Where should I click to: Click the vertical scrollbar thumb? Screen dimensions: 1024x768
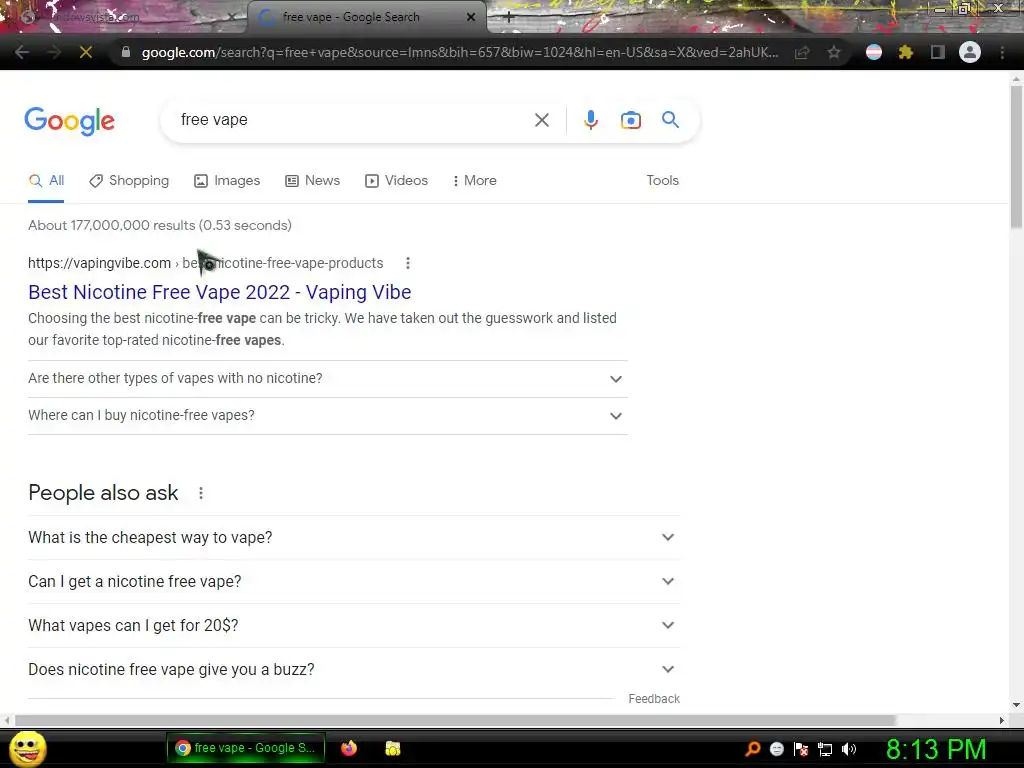point(1016,157)
